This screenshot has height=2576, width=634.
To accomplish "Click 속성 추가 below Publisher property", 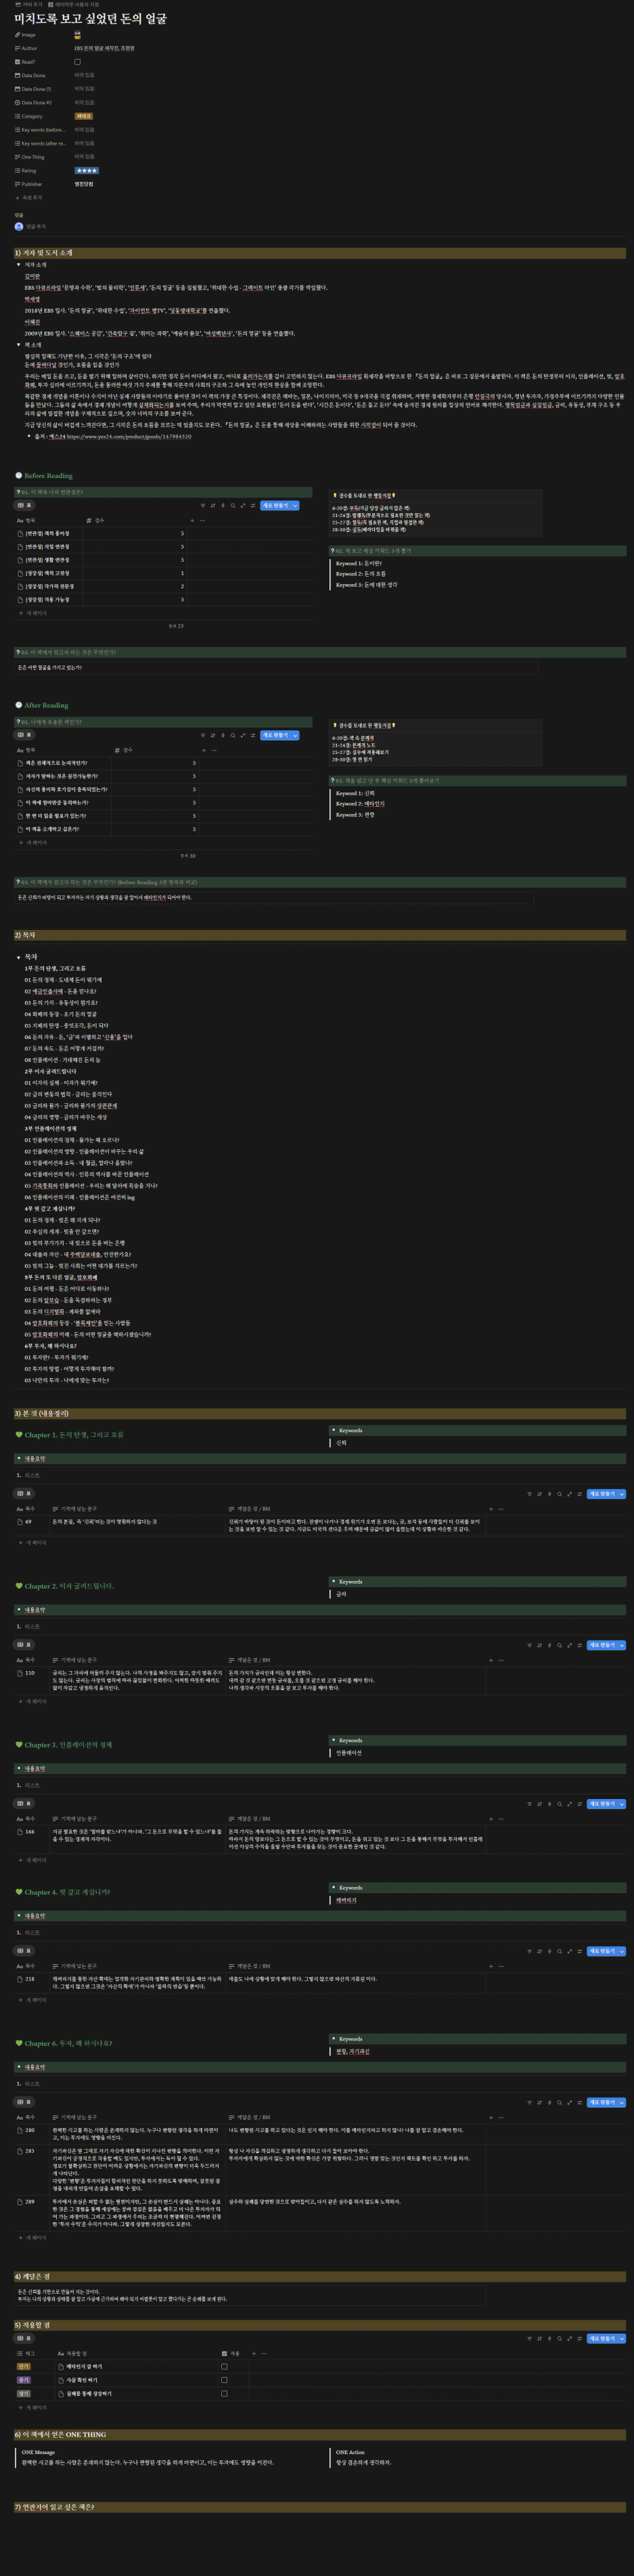I will 31,198.
